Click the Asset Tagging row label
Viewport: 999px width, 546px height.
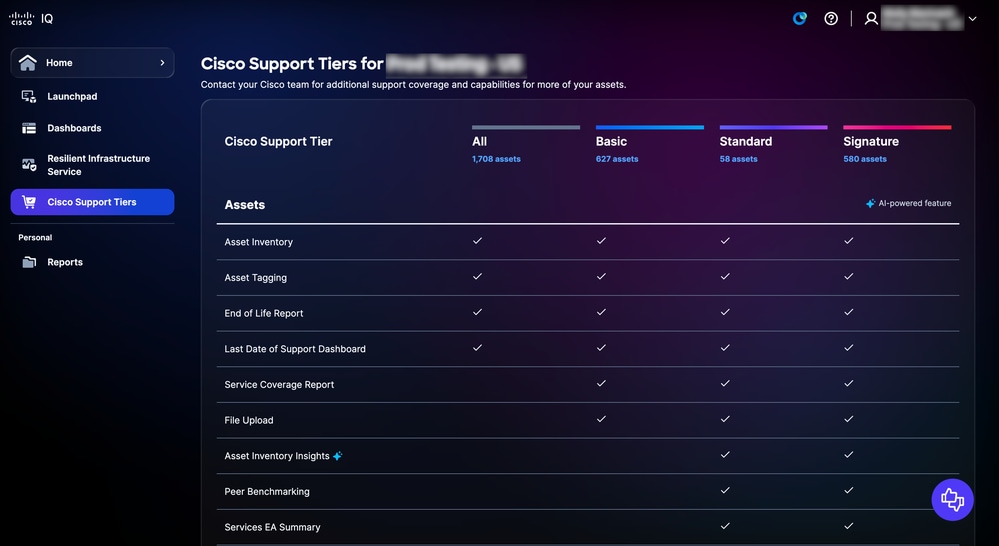click(x=255, y=278)
